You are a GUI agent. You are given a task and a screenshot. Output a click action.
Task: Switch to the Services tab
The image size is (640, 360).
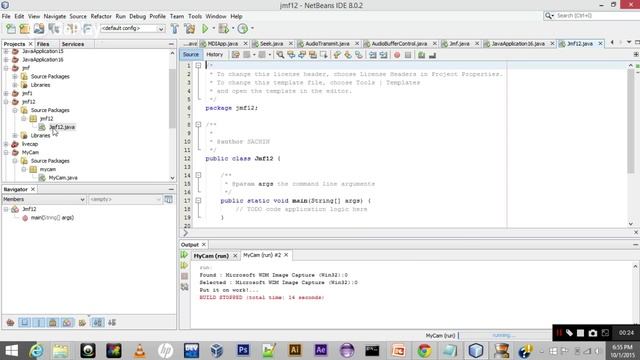coord(73,44)
